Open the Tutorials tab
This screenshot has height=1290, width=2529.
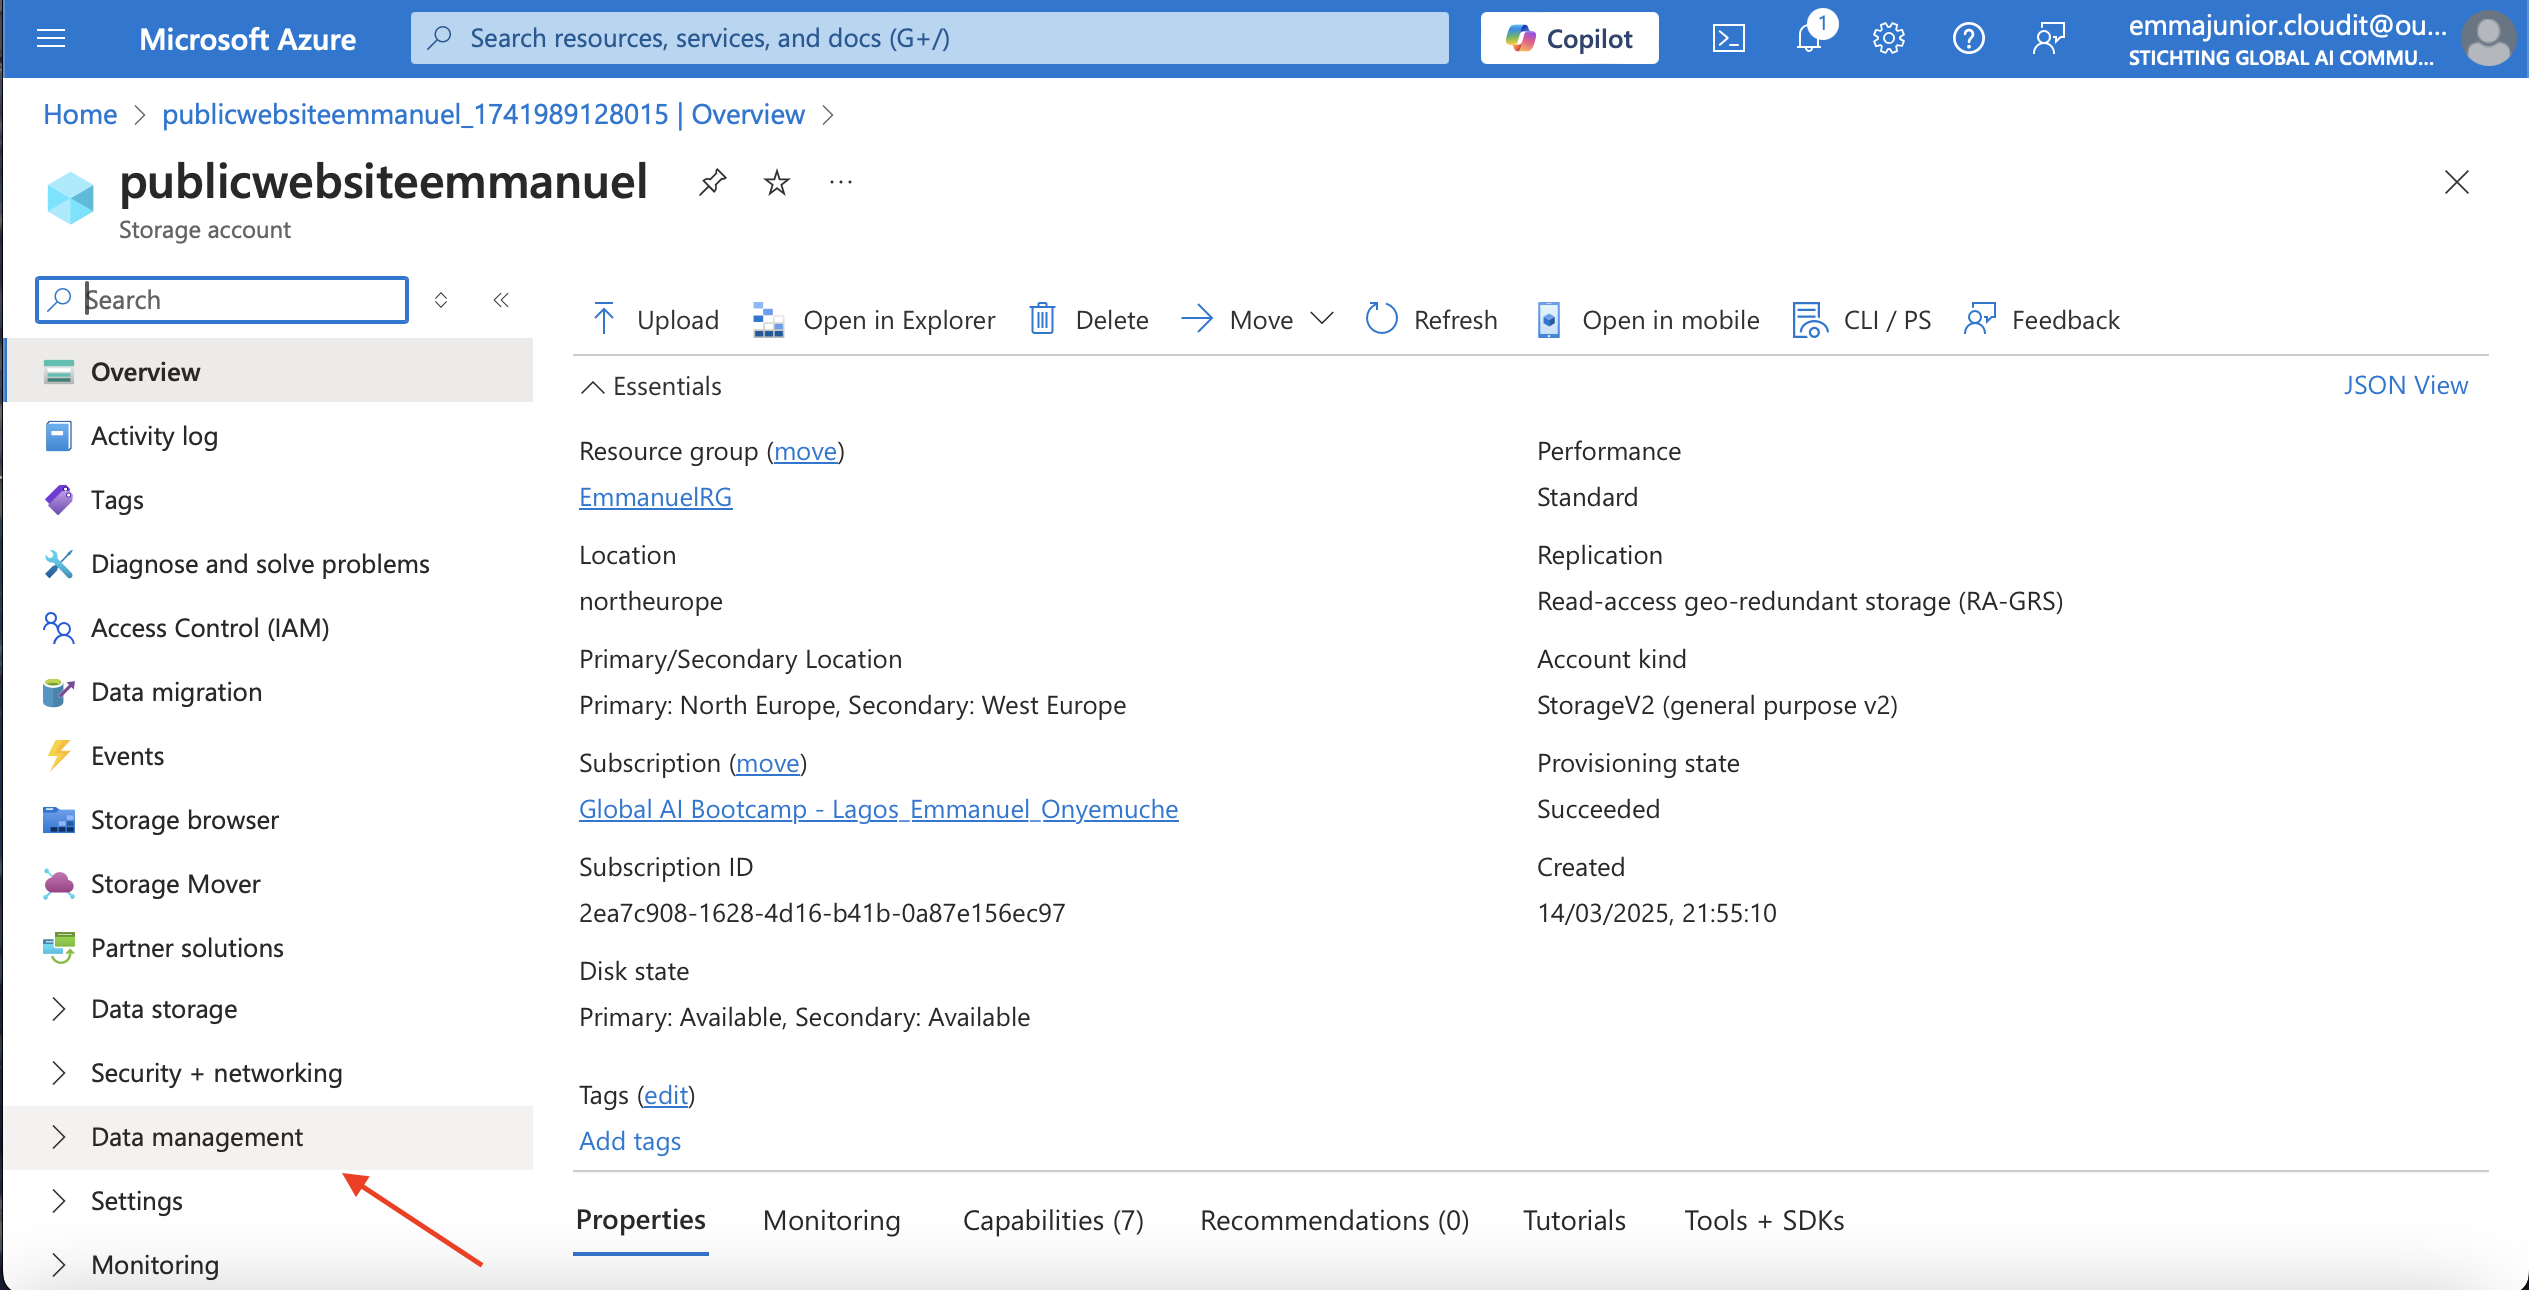(x=1574, y=1221)
